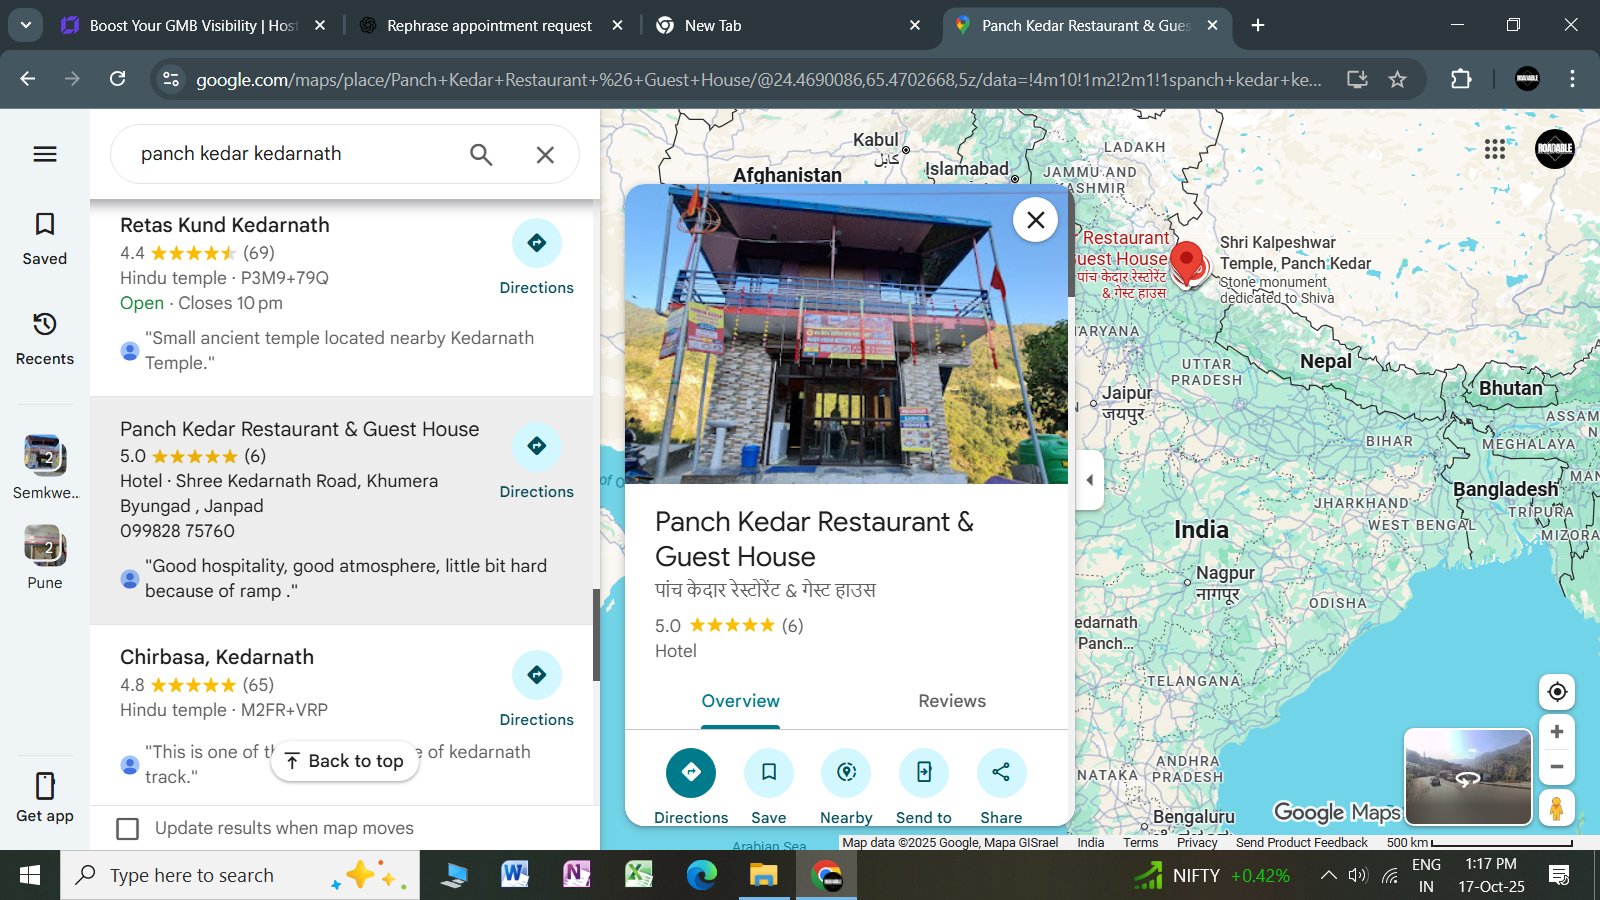The width and height of the screenshot is (1600, 900).
Task: Show hidden system tray icons
Action: point(1328,876)
